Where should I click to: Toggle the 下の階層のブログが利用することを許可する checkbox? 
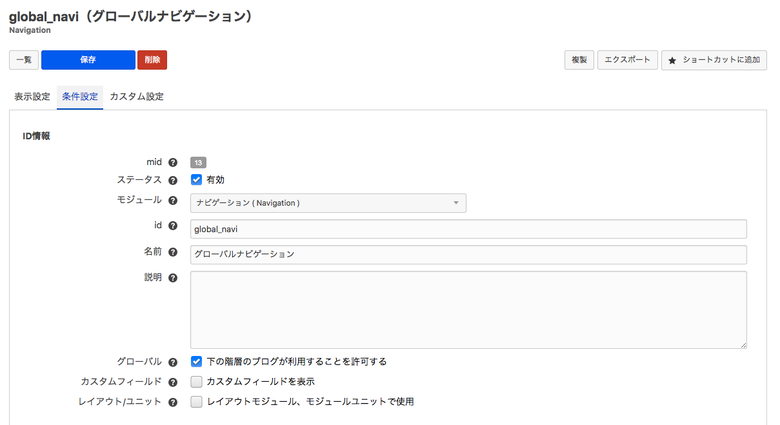click(x=197, y=362)
